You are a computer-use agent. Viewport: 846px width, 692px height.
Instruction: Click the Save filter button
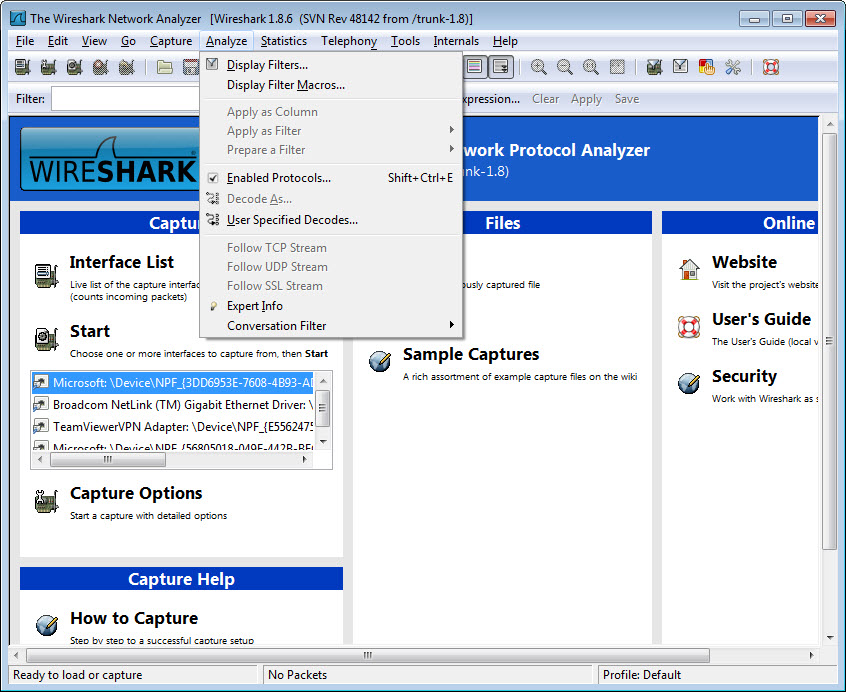tap(627, 99)
